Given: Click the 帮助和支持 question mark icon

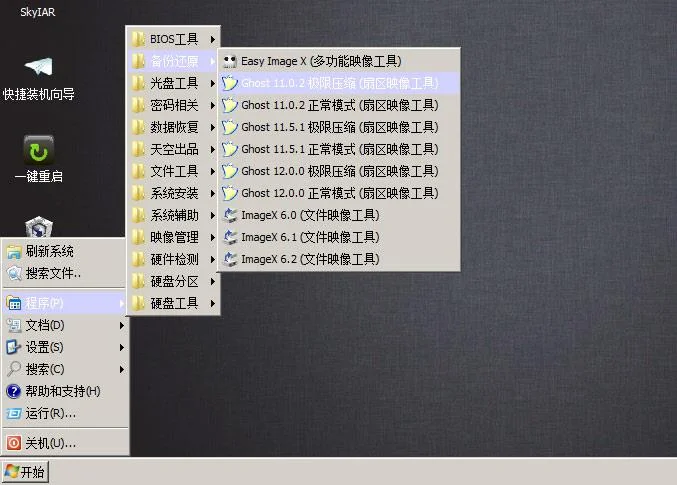Looking at the screenshot, I should 14,391.
